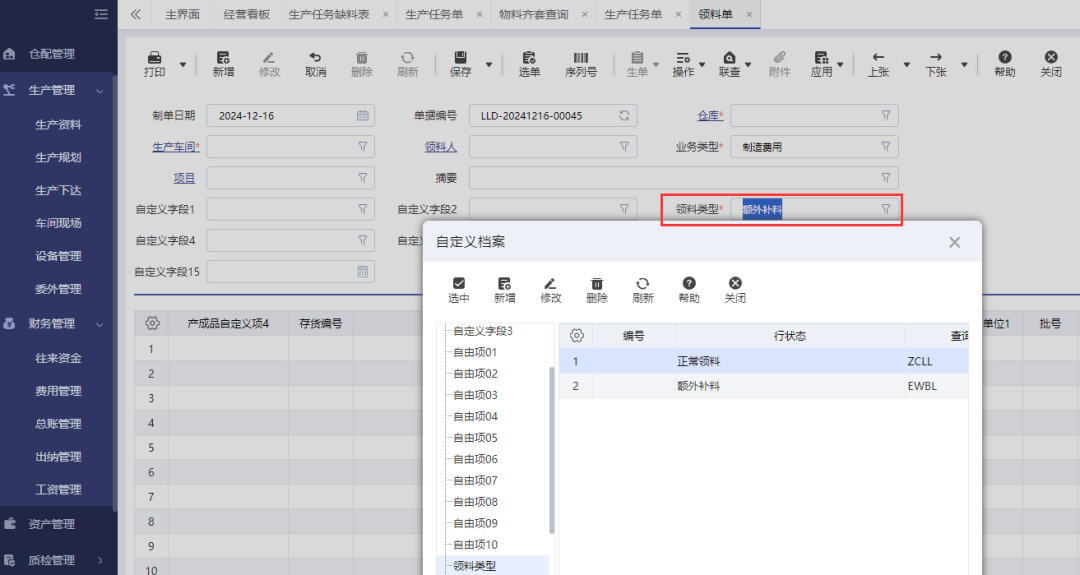Collapse the 财务管理 sidebar section
Image resolution: width=1080 pixels, height=575 pixels.
(100, 324)
